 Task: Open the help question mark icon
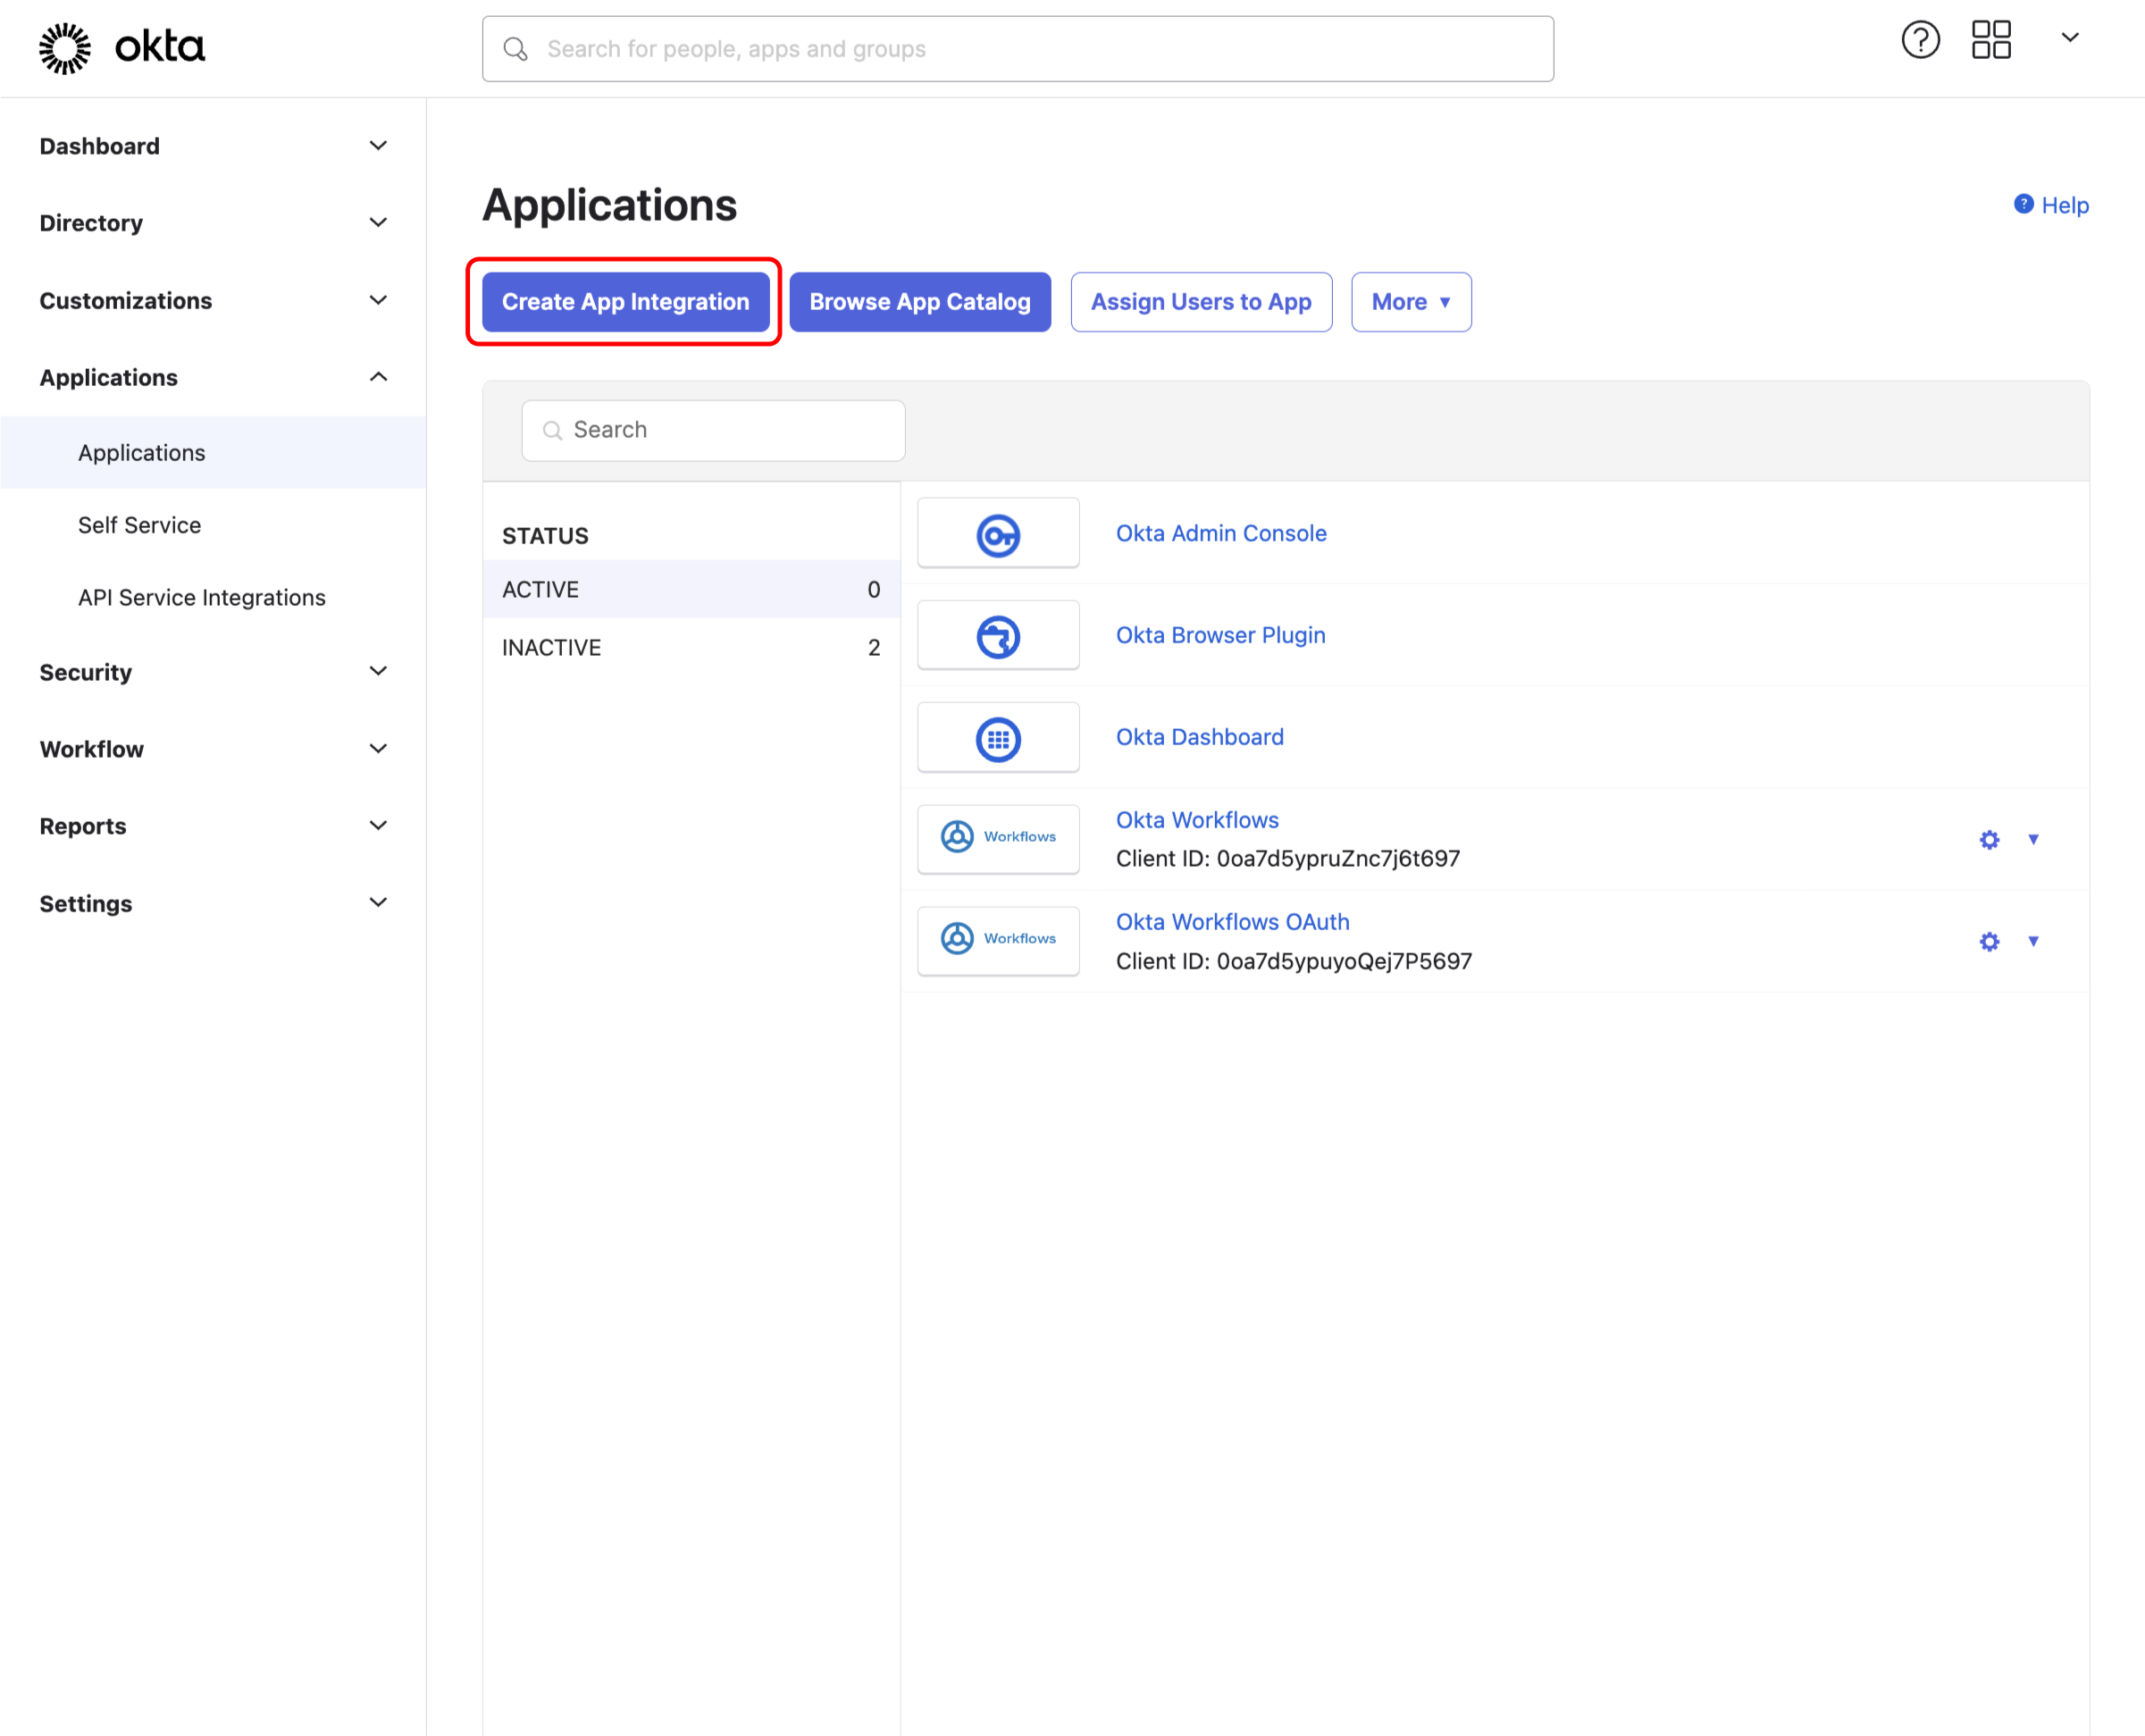pos(1919,41)
